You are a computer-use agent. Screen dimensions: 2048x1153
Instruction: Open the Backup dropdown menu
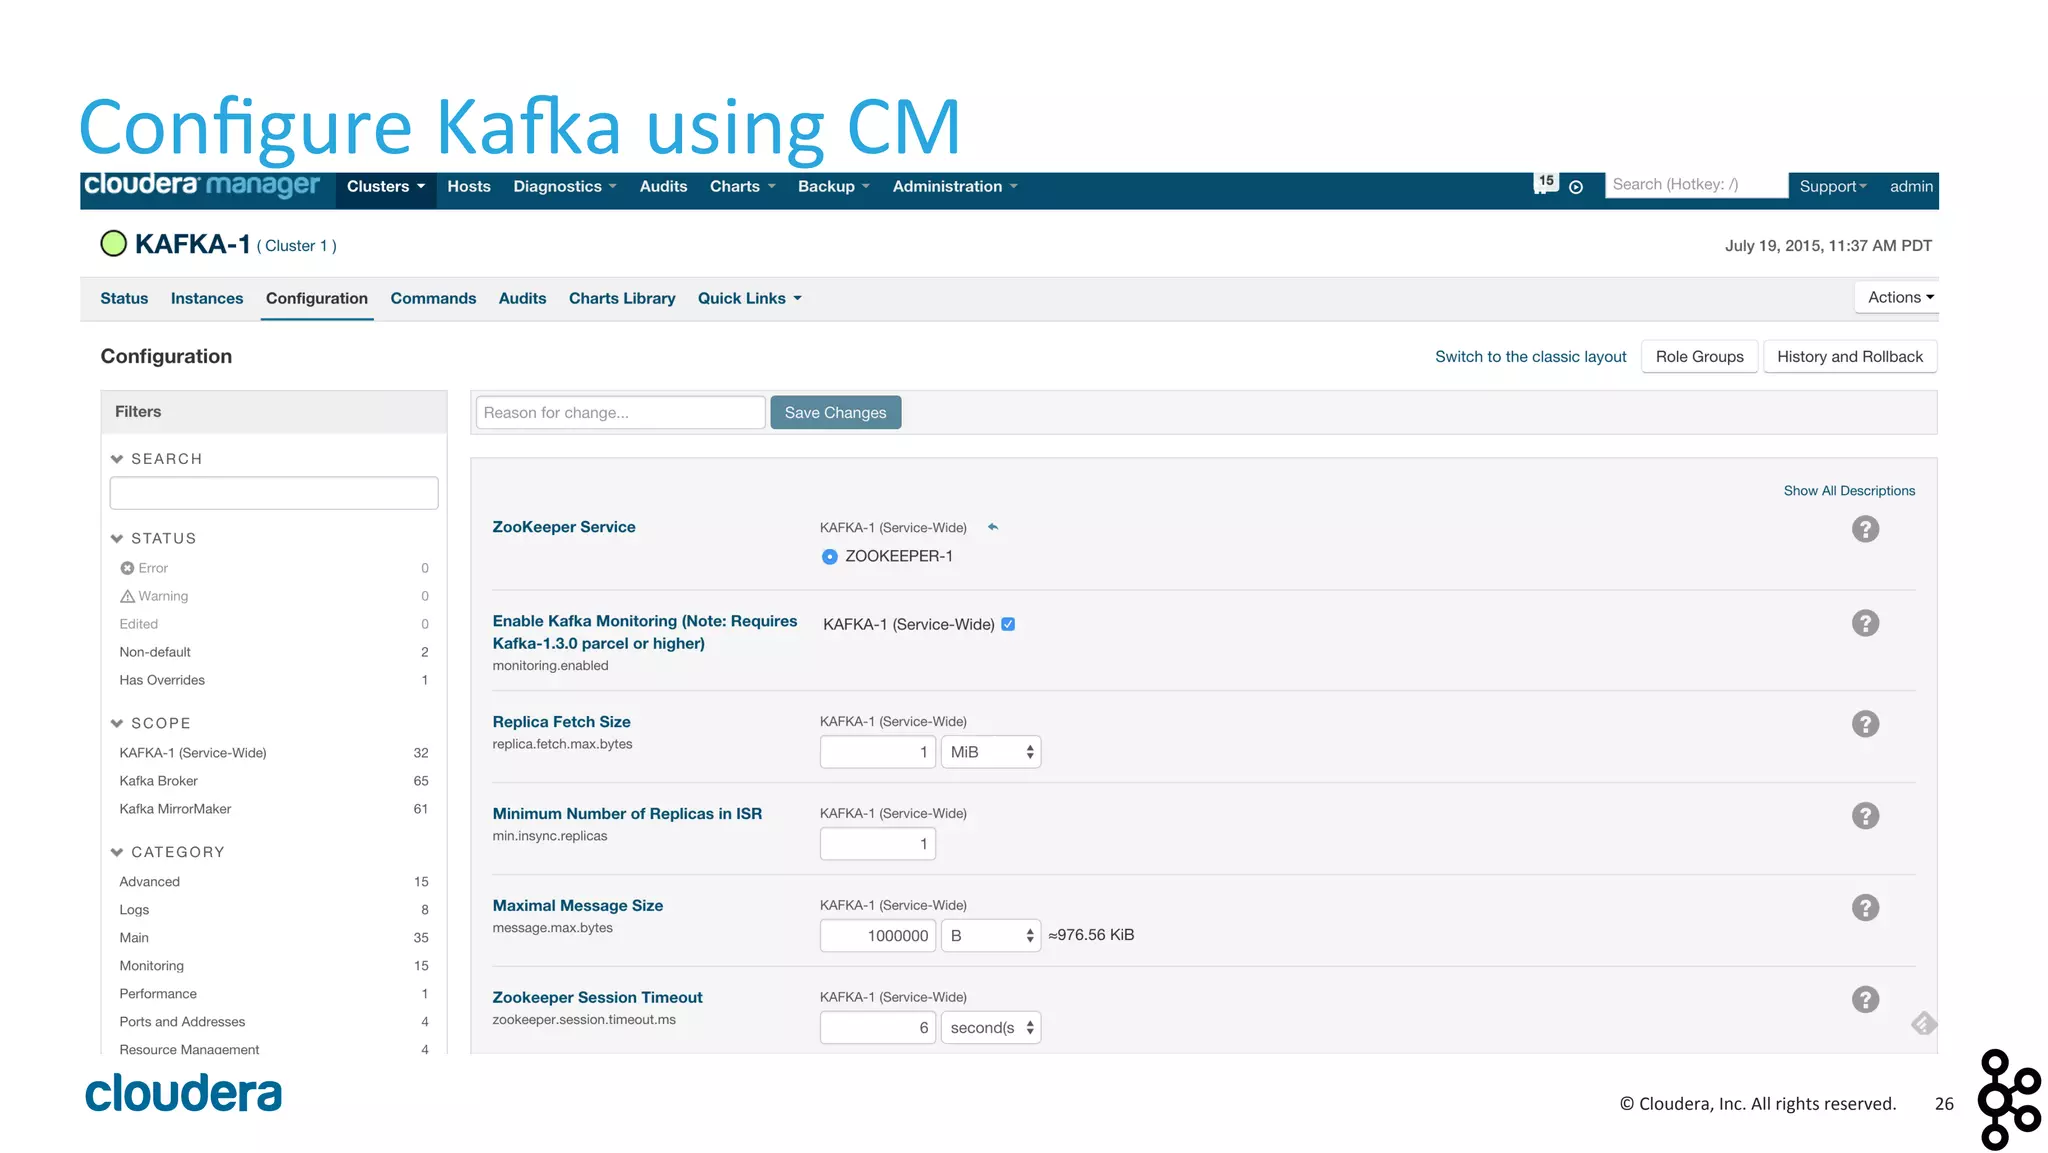pyautogui.click(x=834, y=187)
